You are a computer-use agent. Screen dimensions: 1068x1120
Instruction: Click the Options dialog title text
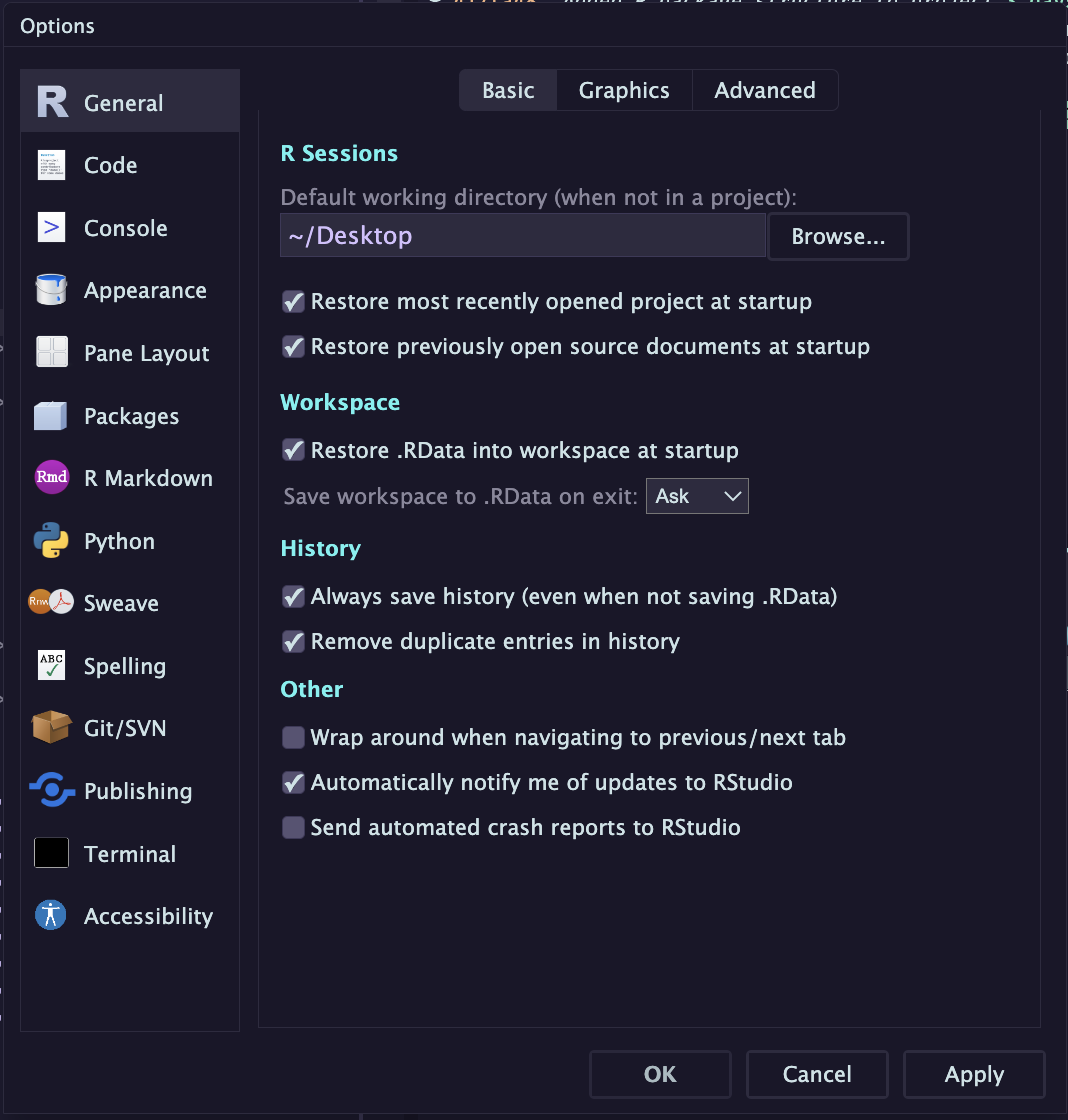click(57, 26)
